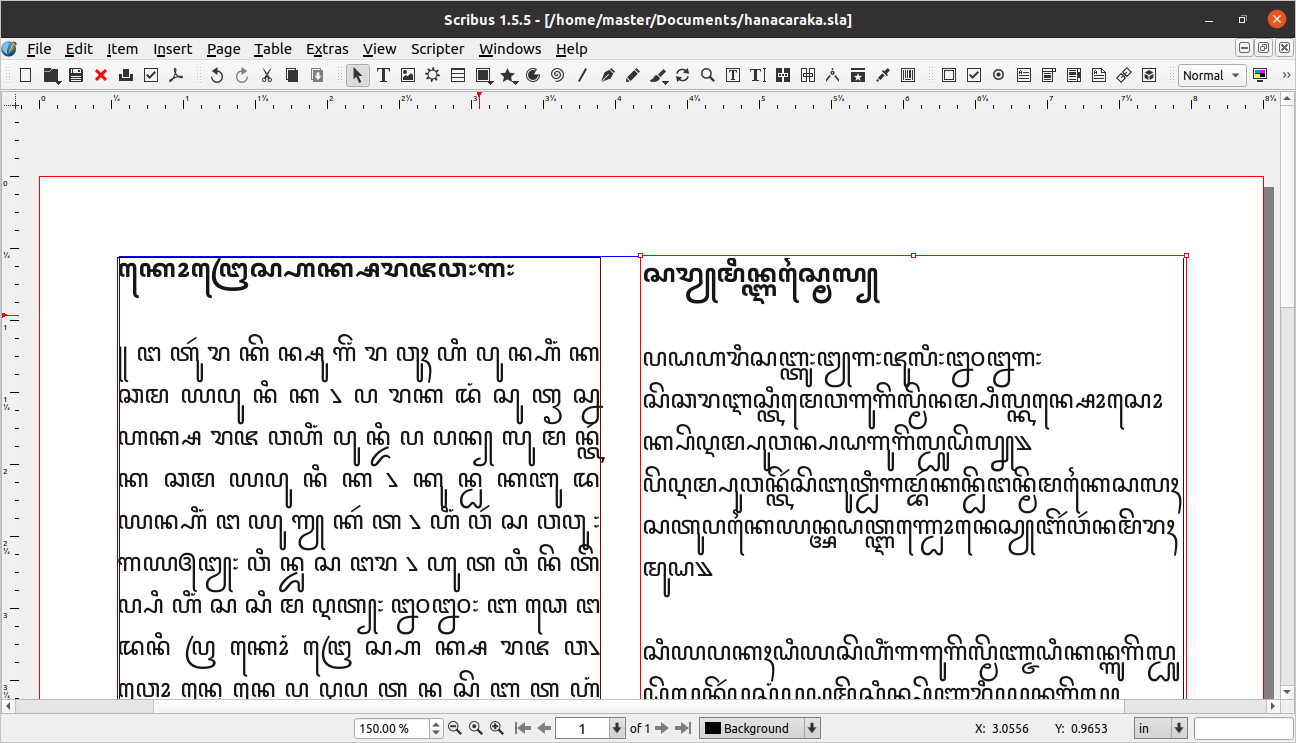The image size is (1296, 743).
Task: Click the Redo arrow icon
Action: tap(242, 75)
